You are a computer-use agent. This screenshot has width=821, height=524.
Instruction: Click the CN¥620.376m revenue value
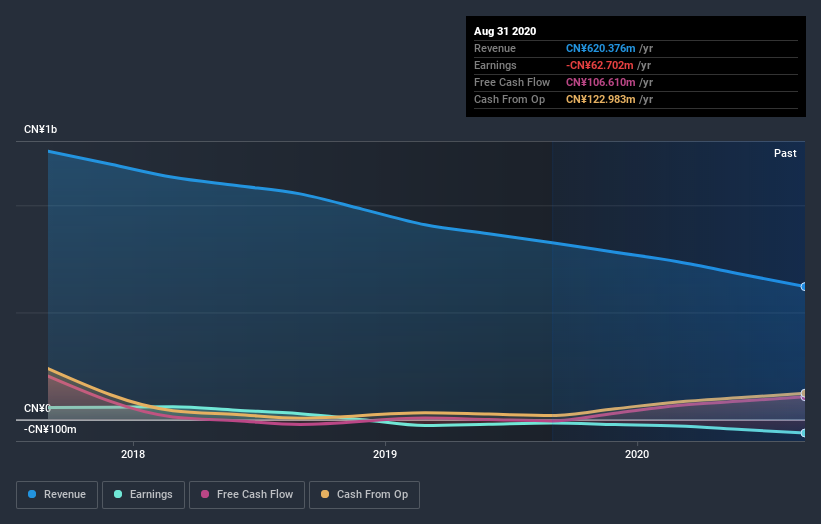[x=601, y=48]
